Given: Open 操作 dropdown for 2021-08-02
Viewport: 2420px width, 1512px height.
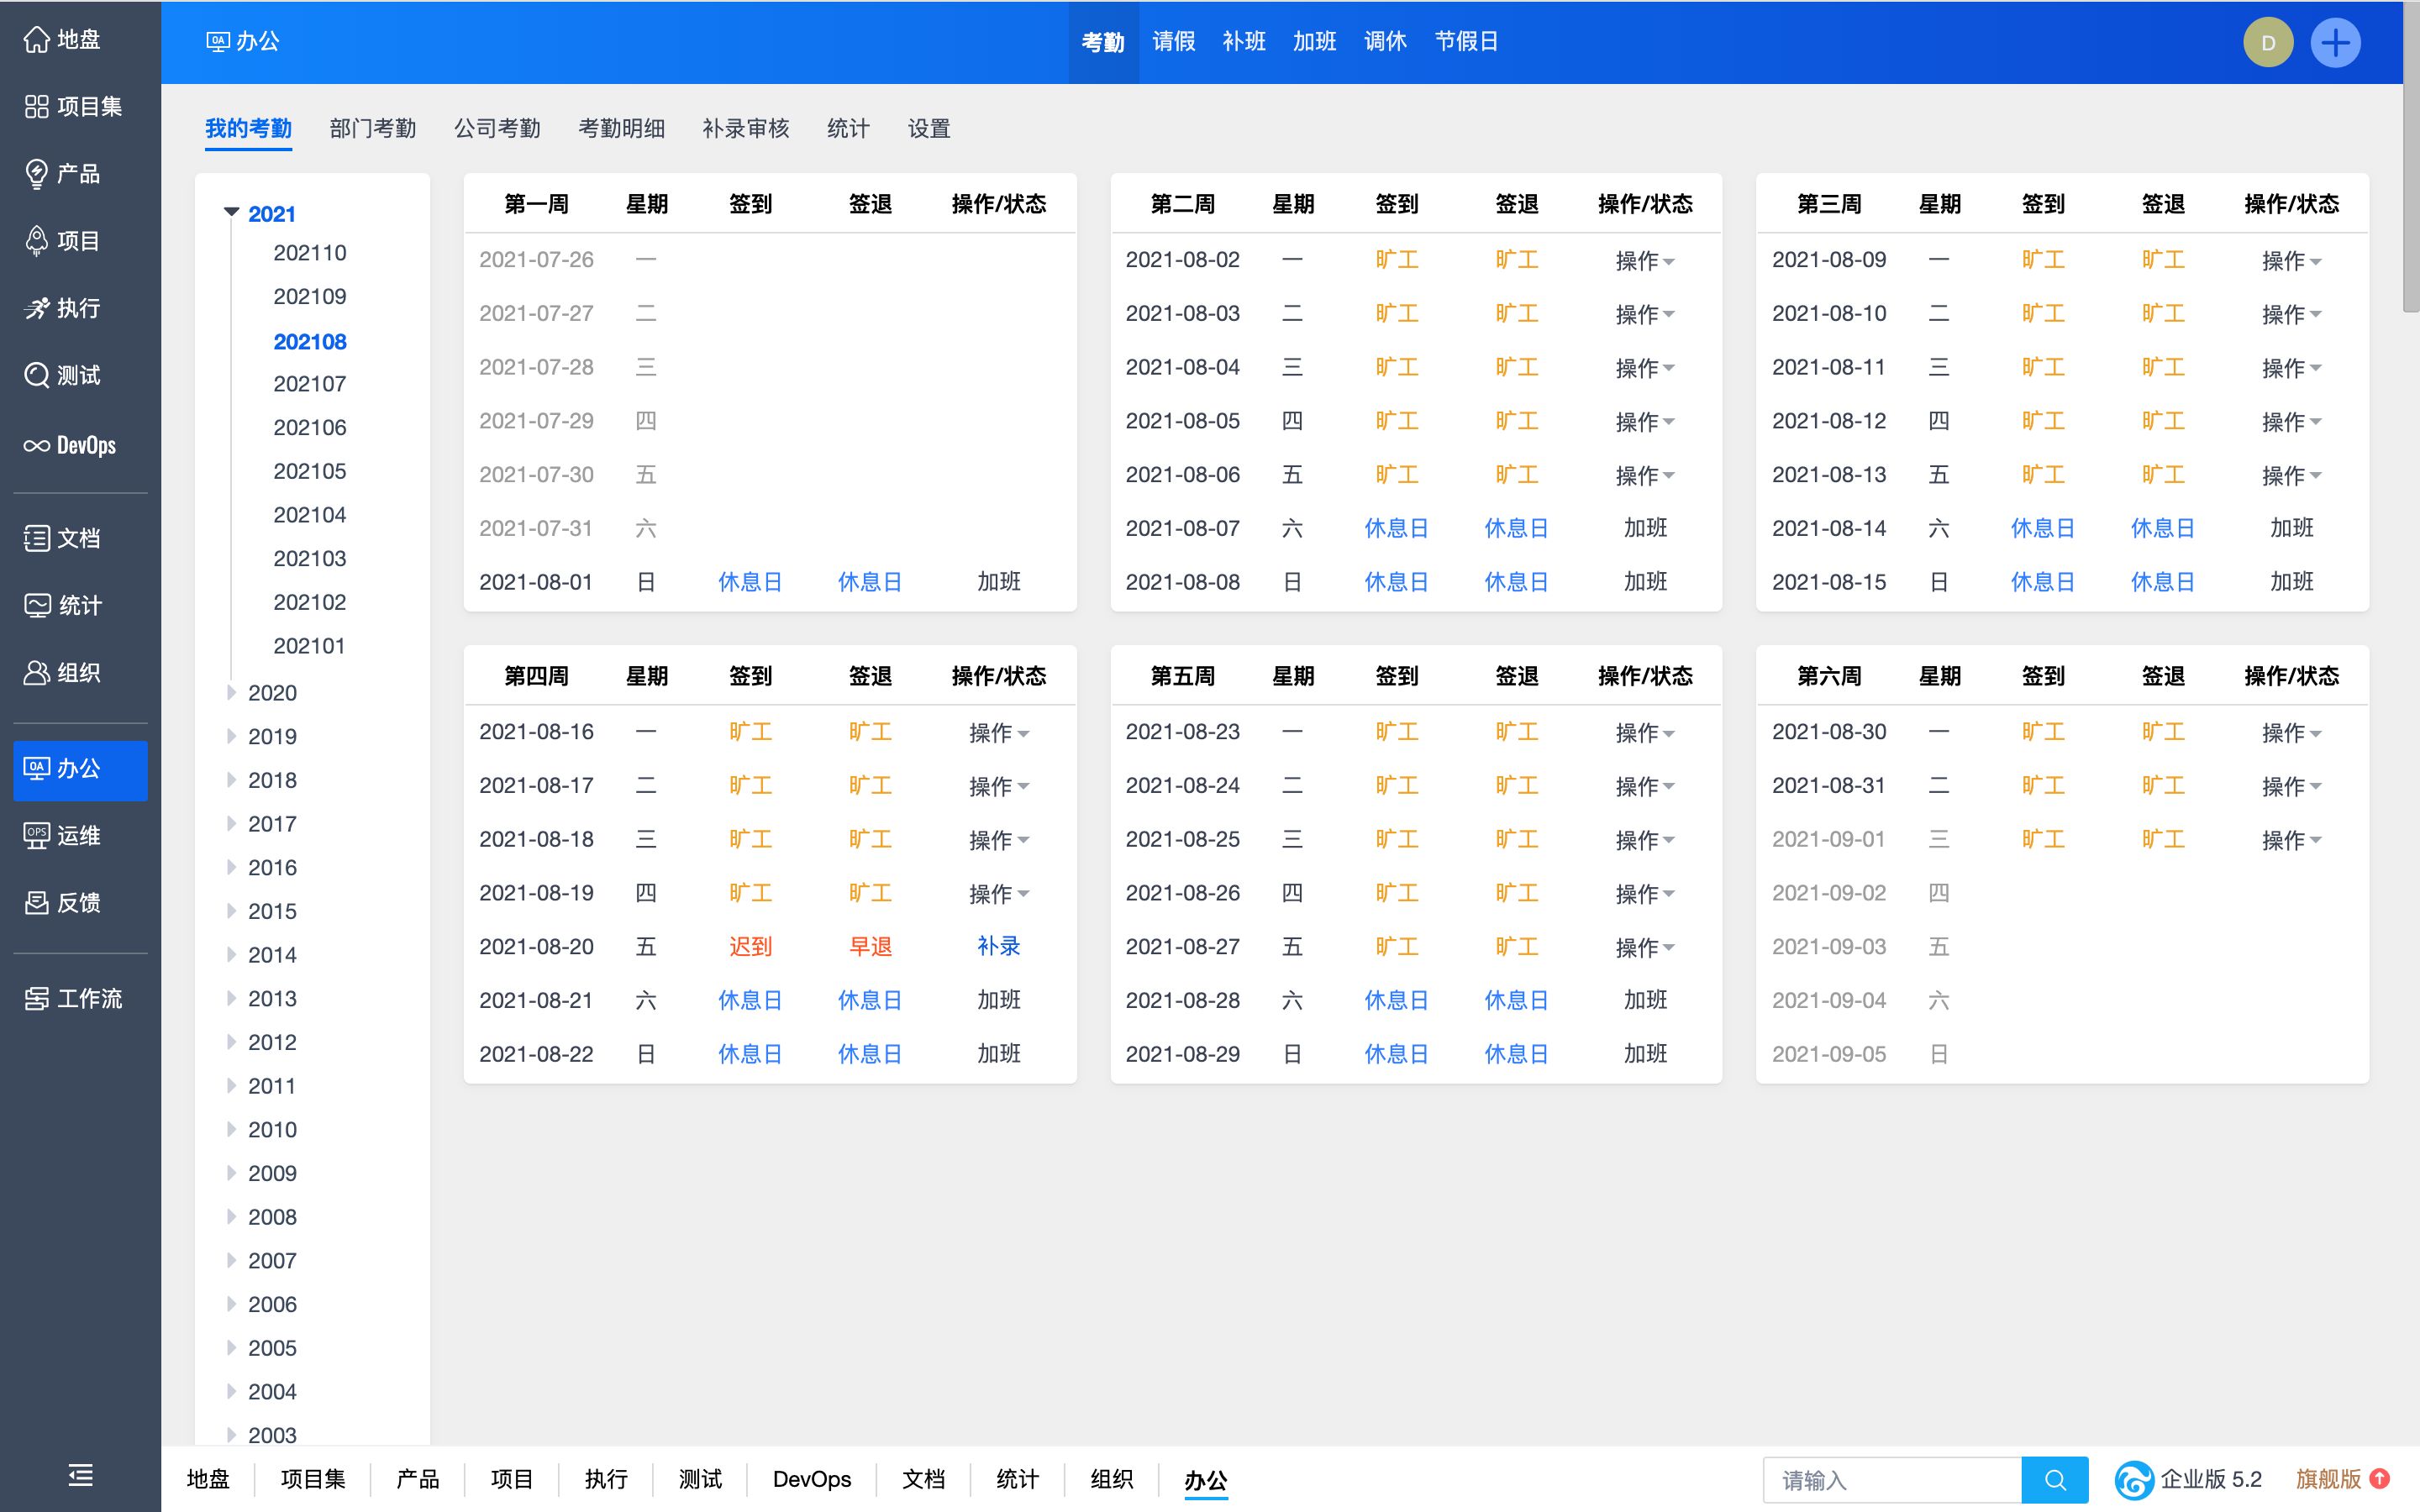Looking at the screenshot, I should 1644,261.
